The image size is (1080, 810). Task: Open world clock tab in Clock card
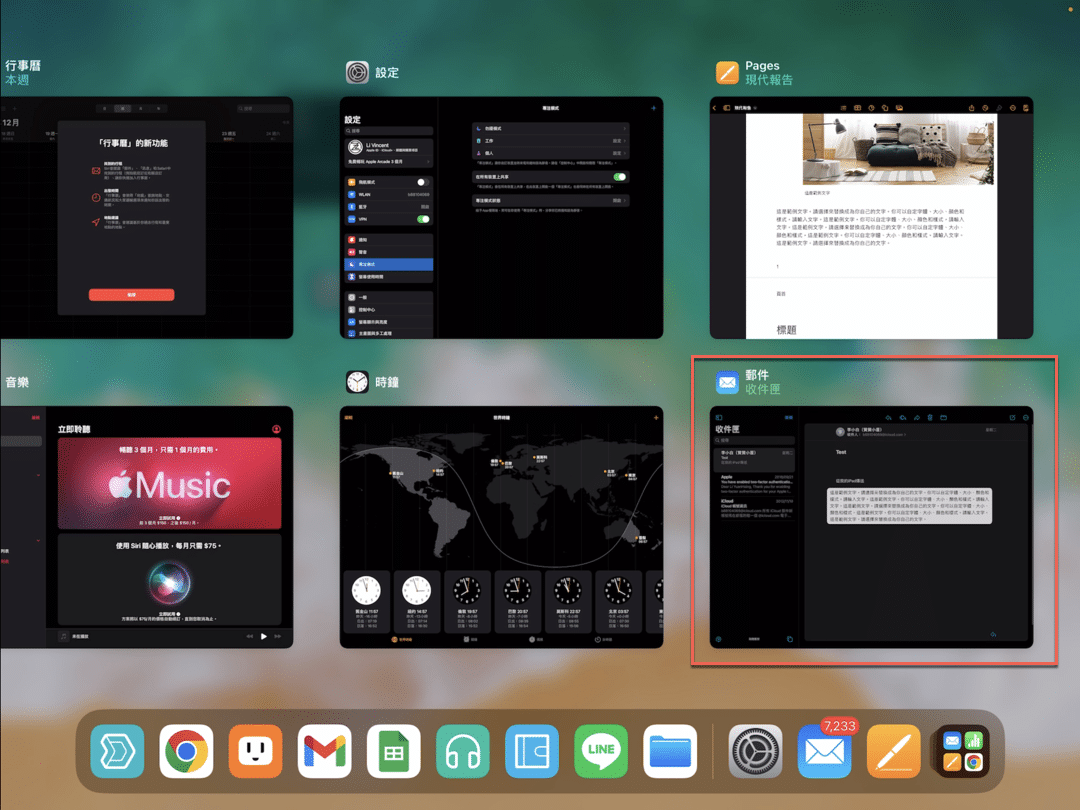[402, 639]
